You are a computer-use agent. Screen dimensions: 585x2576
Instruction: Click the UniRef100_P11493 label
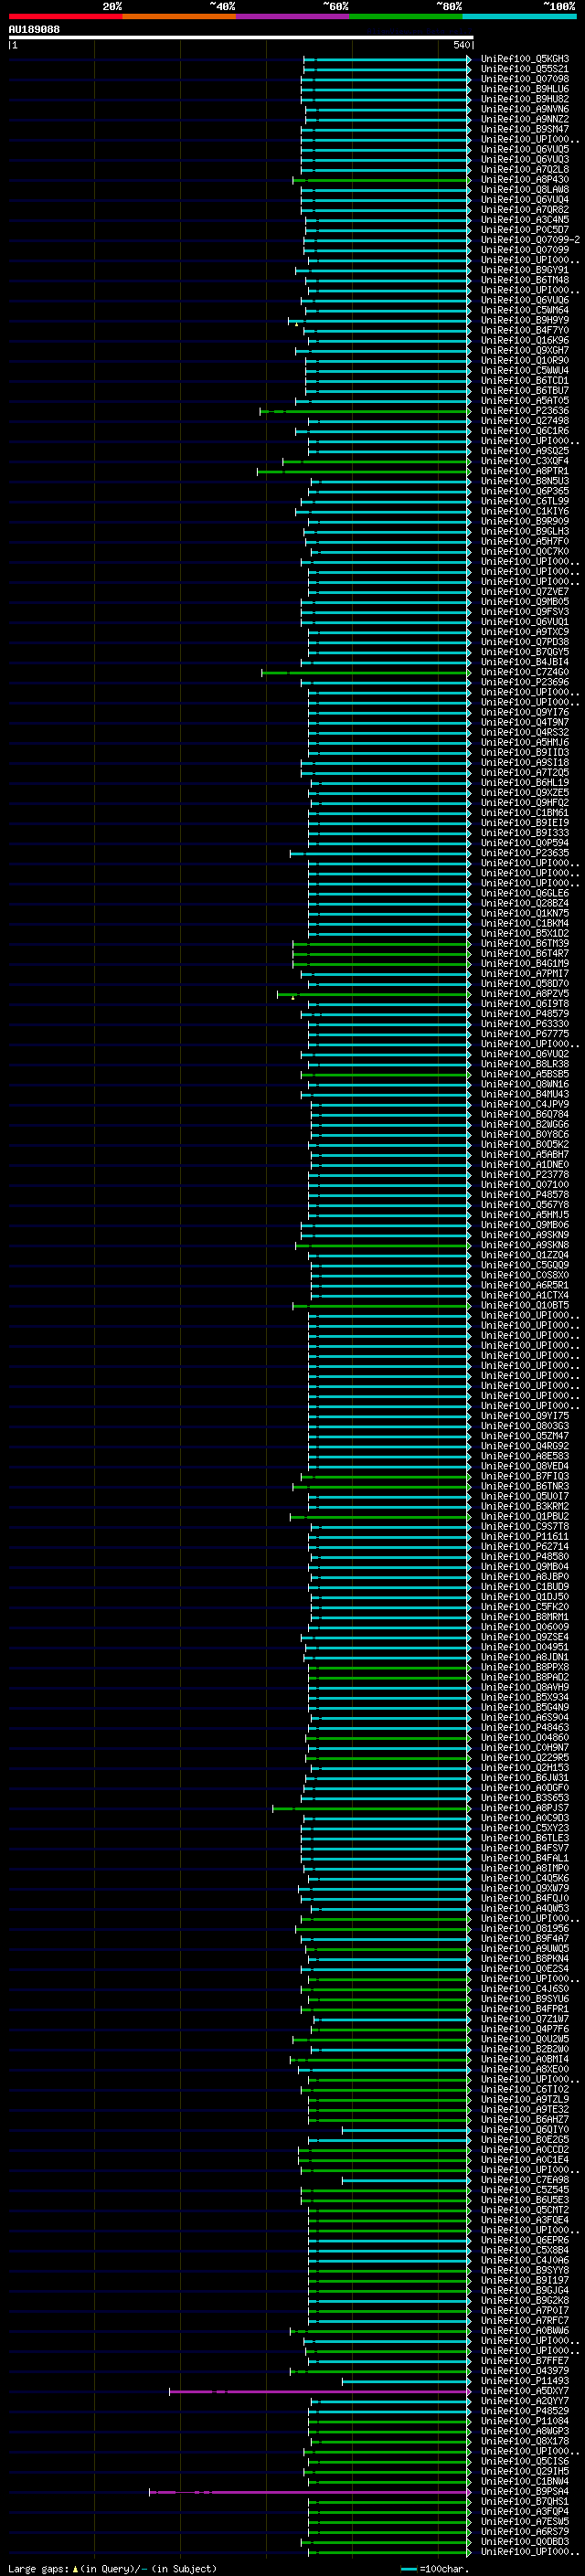[x=525, y=2382]
